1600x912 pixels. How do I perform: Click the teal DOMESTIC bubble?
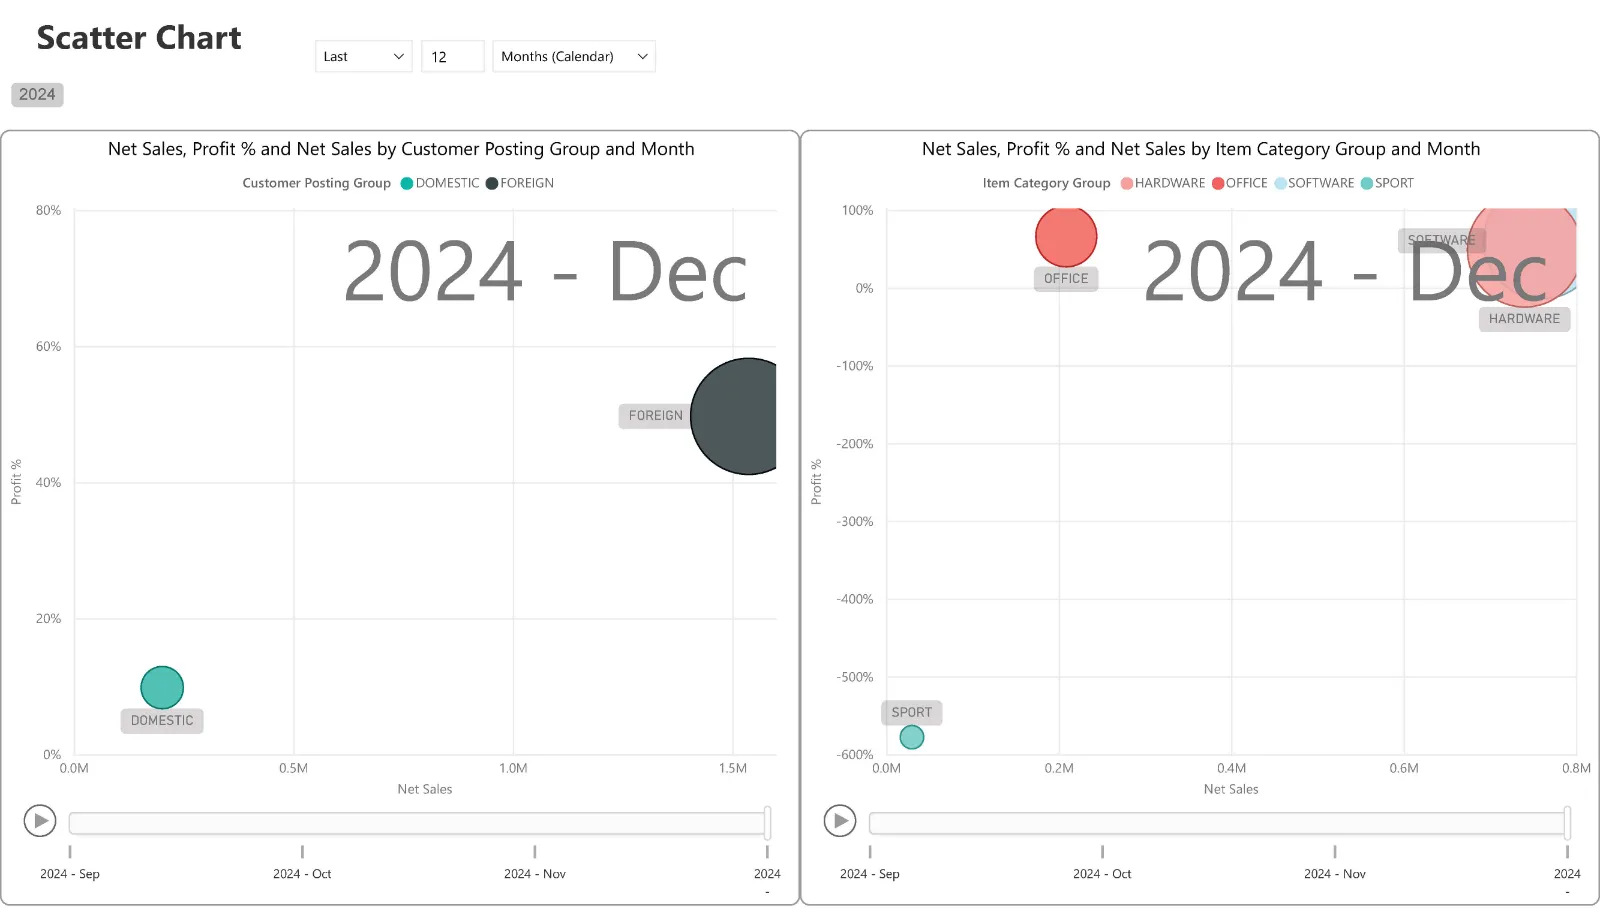click(x=162, y=687)
